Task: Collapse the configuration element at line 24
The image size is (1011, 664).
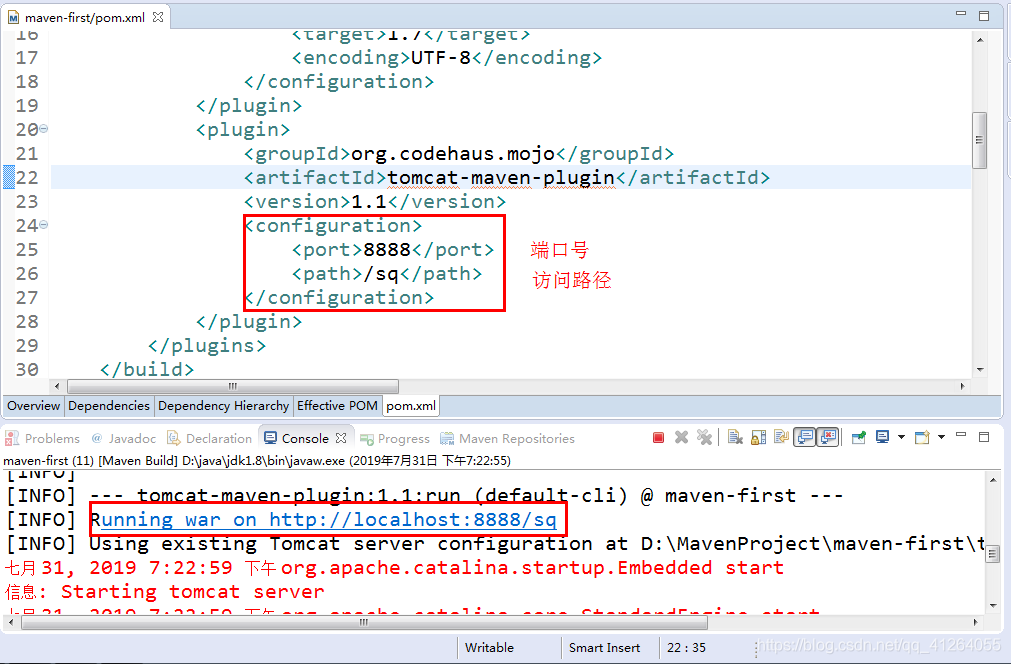Action: point(44,225)
